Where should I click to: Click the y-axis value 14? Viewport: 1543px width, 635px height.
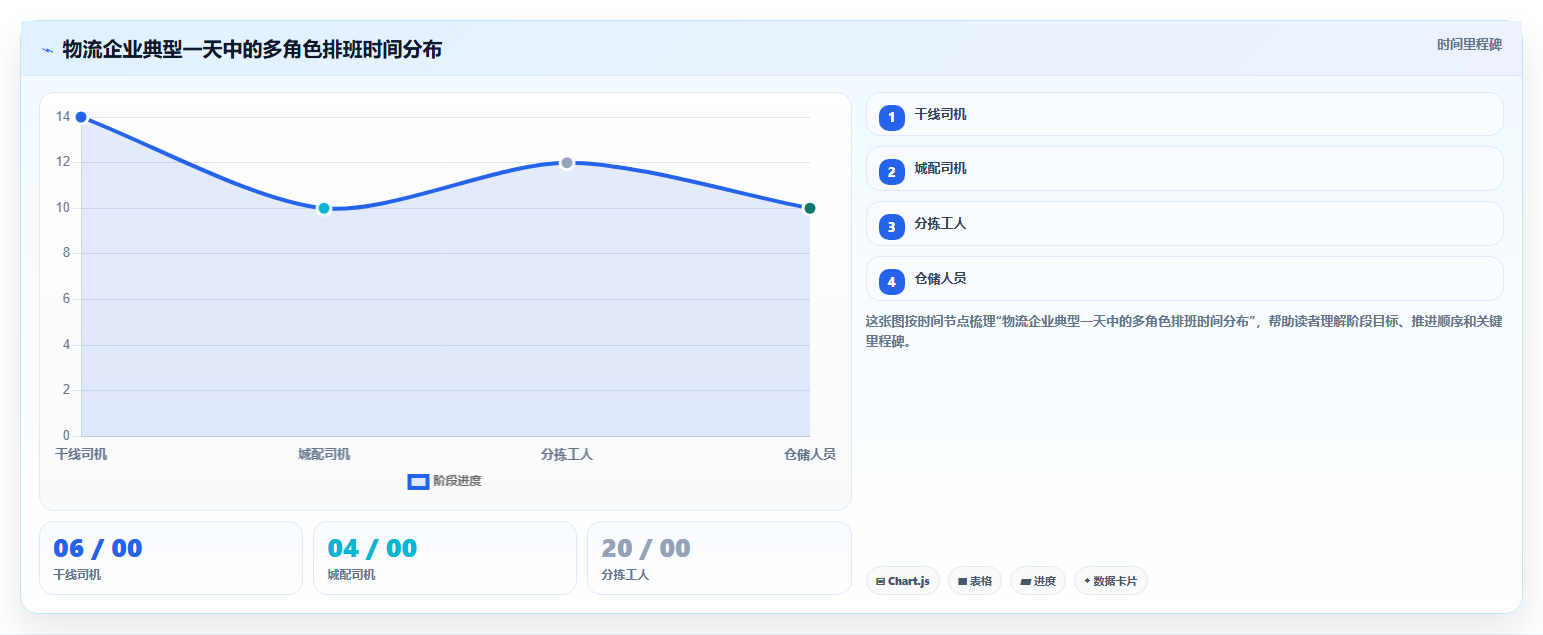tap(63, 117)
